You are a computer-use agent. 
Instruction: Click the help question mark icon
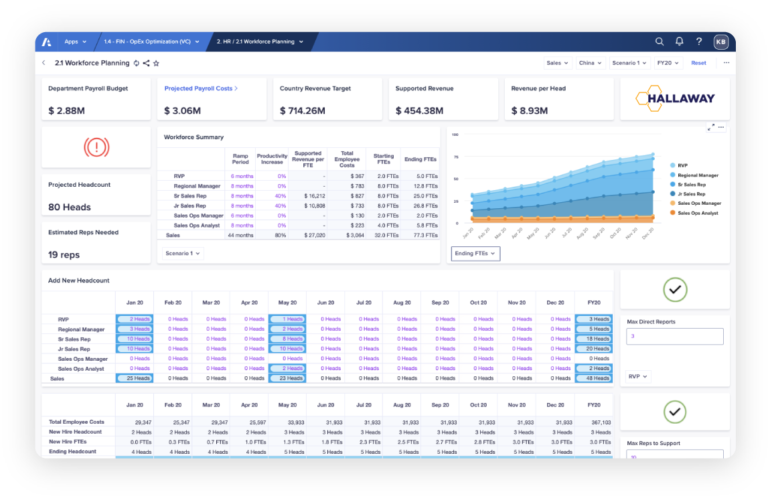pos(699,41)
